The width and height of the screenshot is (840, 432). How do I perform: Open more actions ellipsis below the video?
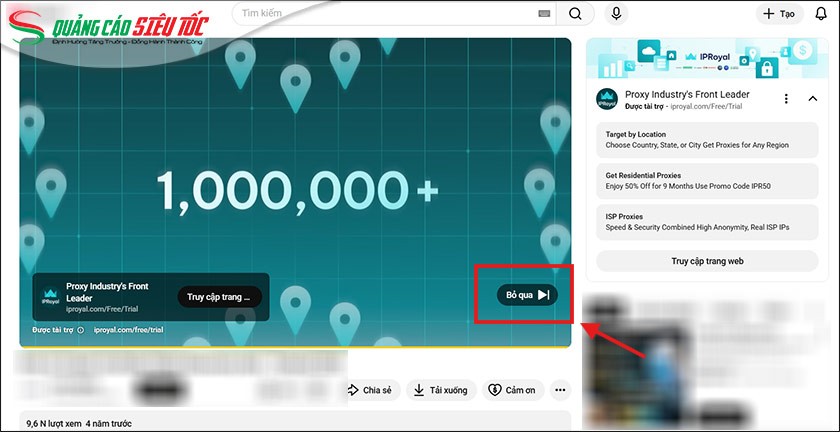click(560, 390)
